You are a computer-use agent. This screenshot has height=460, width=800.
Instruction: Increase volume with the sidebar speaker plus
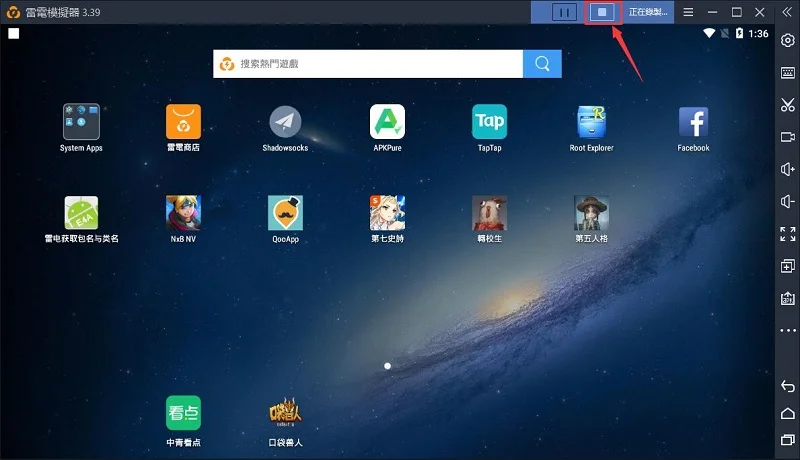788,169
